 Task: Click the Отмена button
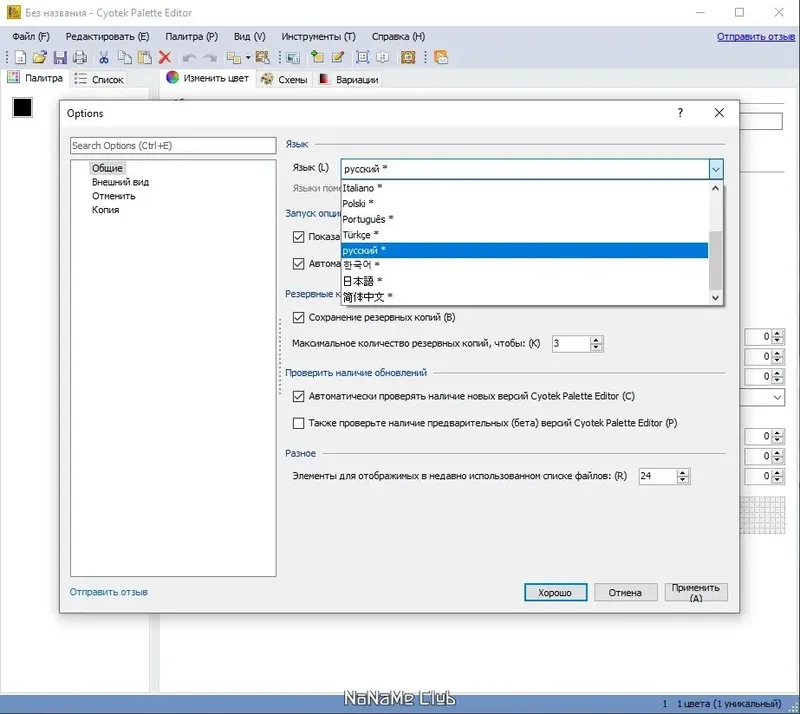(626, 593)
